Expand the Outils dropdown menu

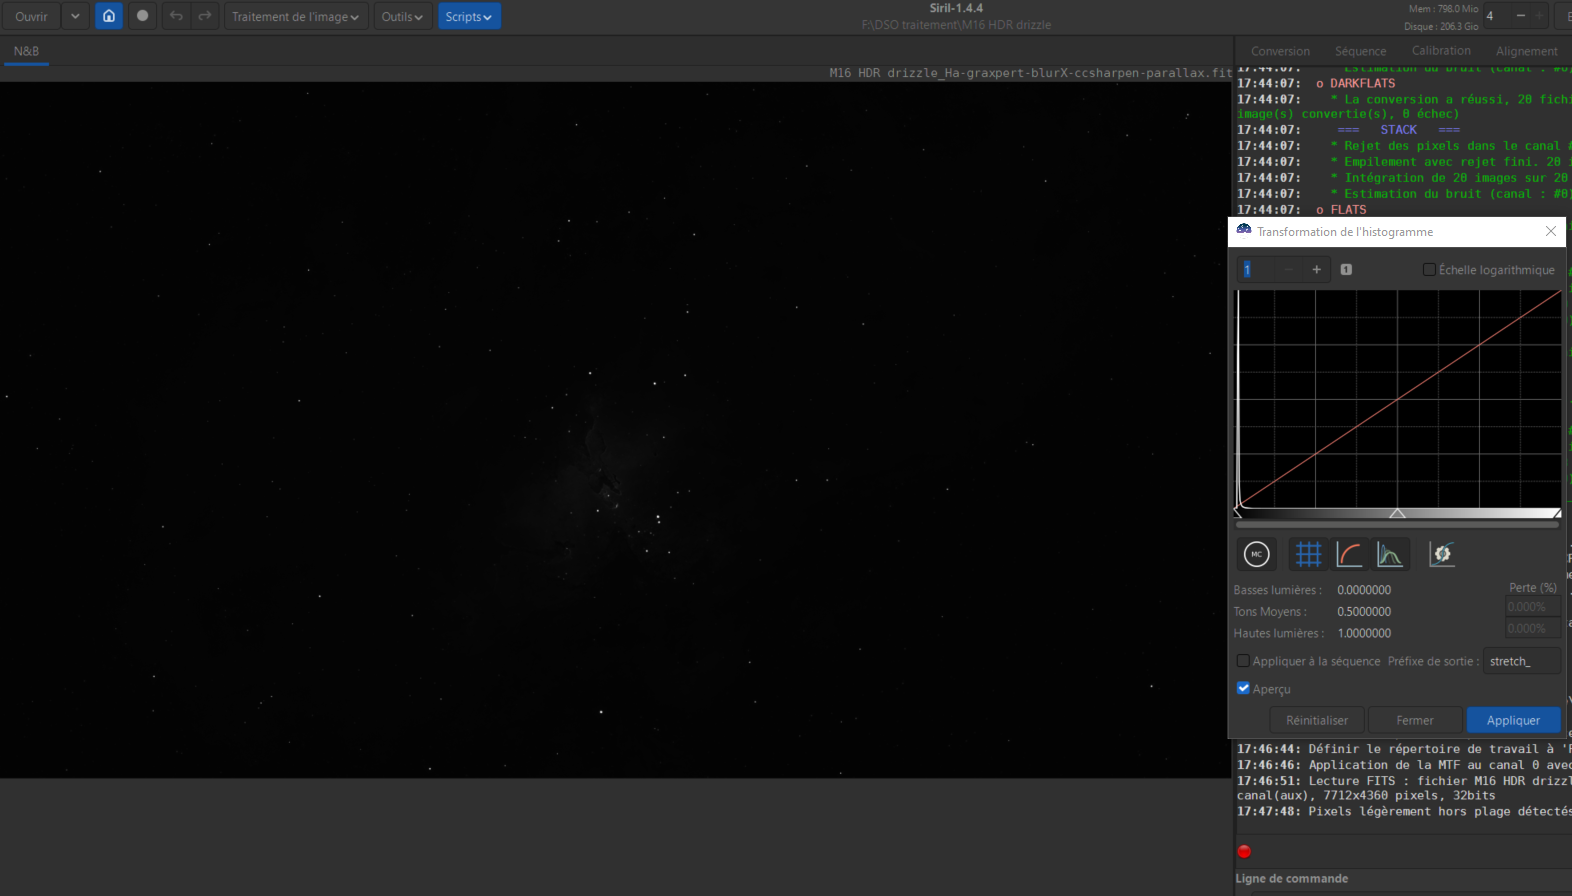pos(403,16)
